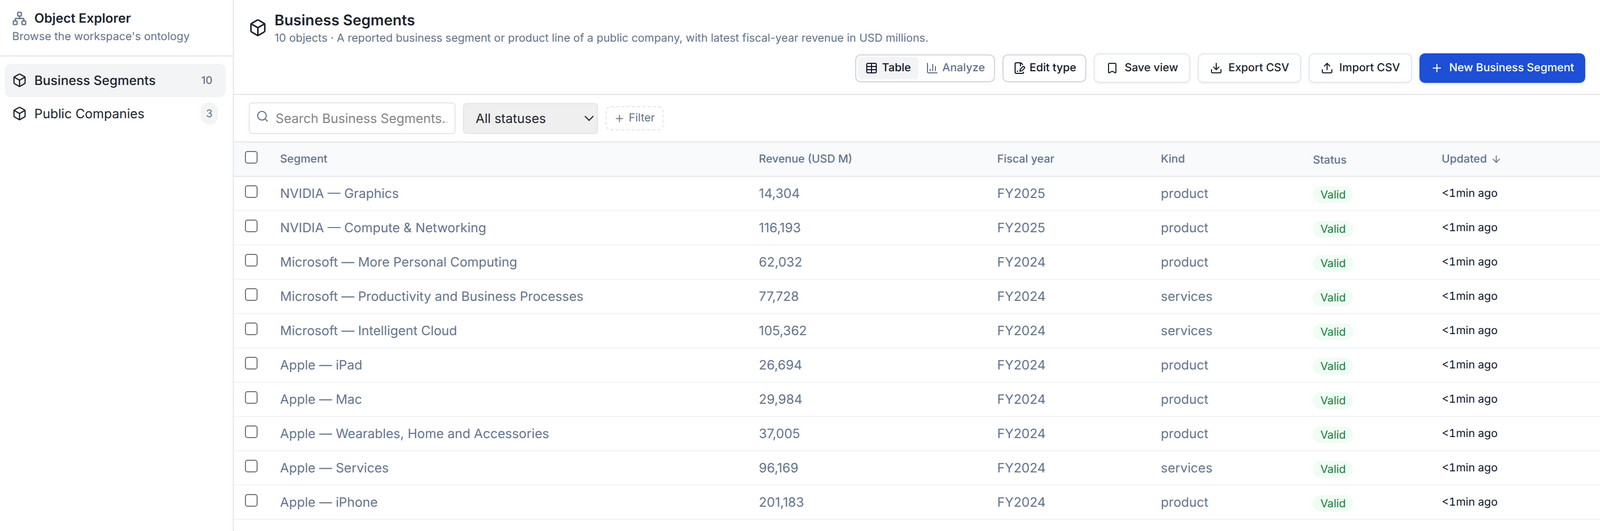Image resolution: width=1600 pixels, height=531 pixels.
Task: Click revenue value 96,169
Action: [x=779, y=468]
